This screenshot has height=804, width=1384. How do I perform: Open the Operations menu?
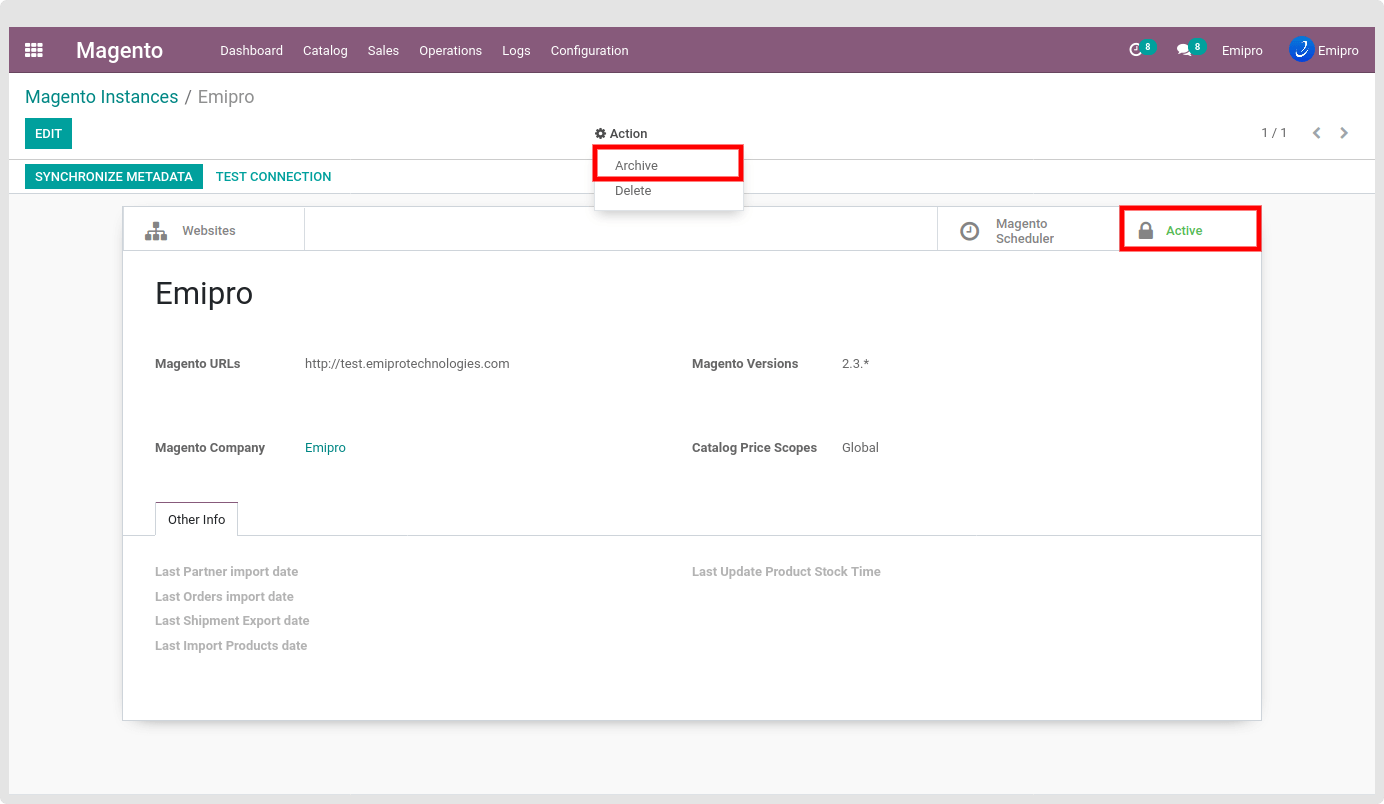coord(450,50)
